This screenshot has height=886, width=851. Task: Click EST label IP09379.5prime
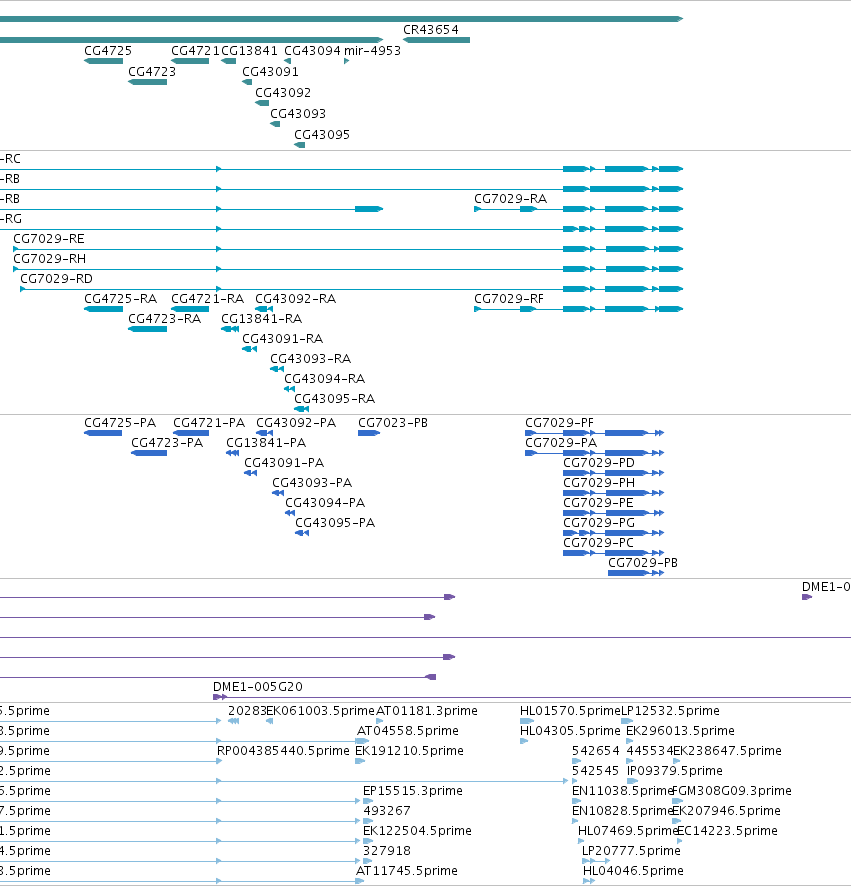point(675,771)
